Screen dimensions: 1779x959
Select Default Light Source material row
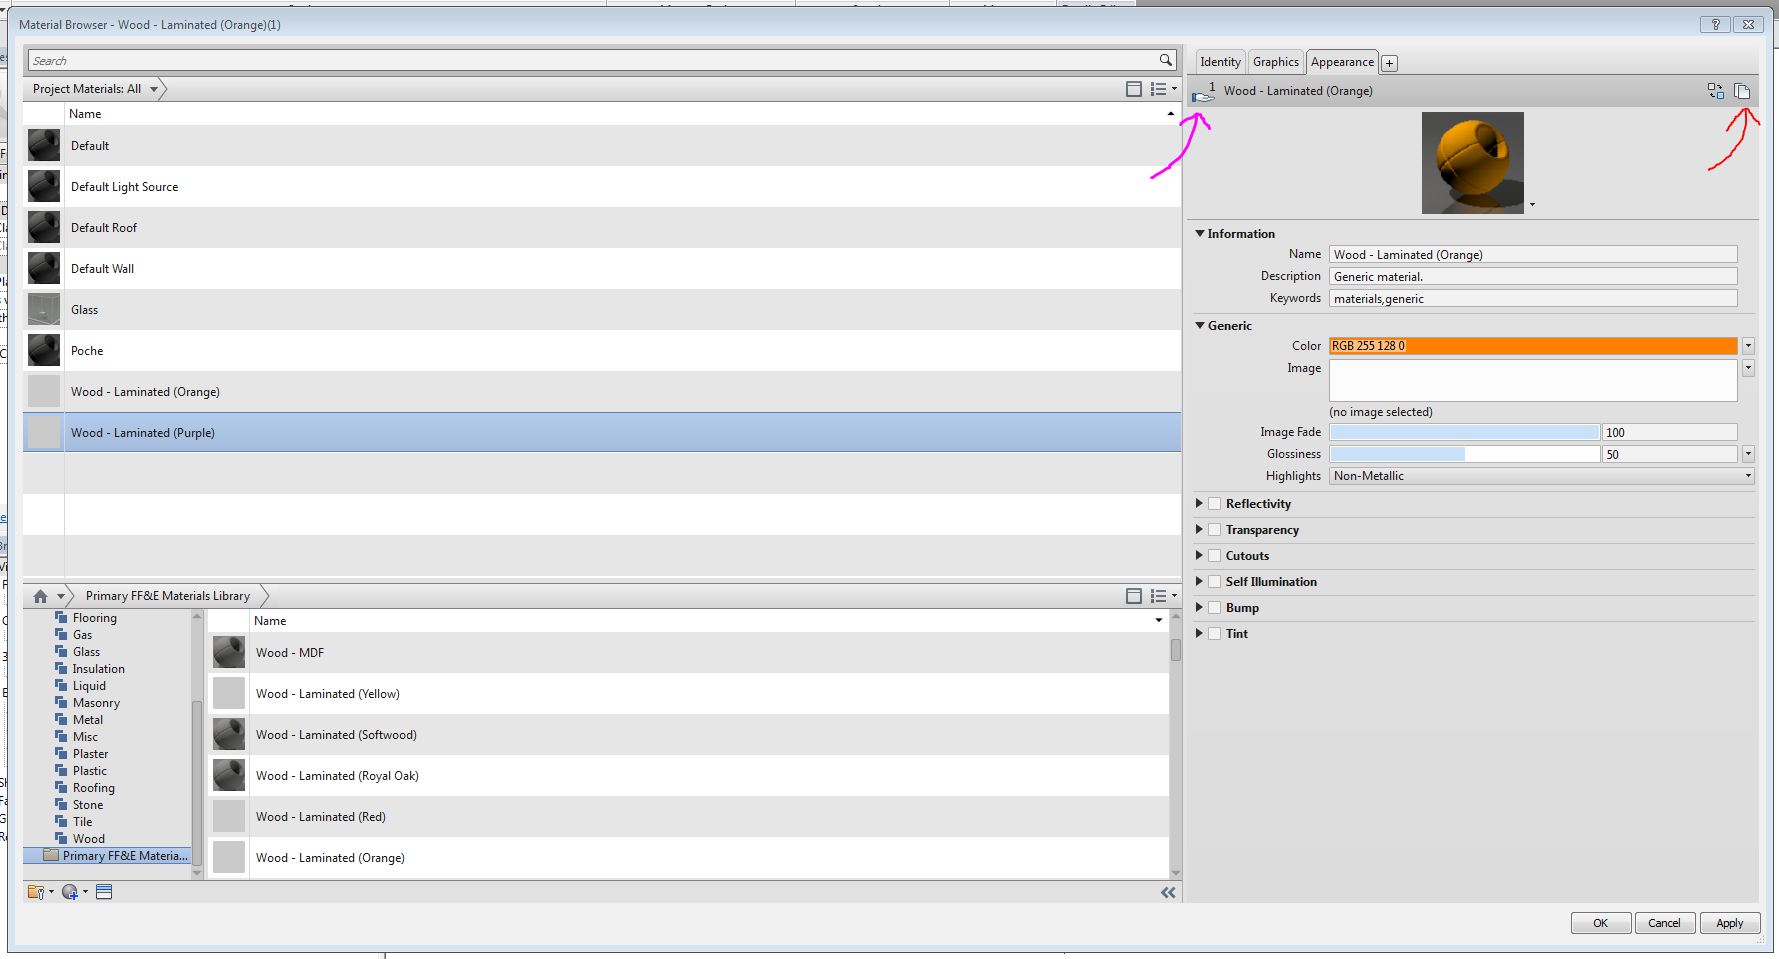[x=602, y=187]
